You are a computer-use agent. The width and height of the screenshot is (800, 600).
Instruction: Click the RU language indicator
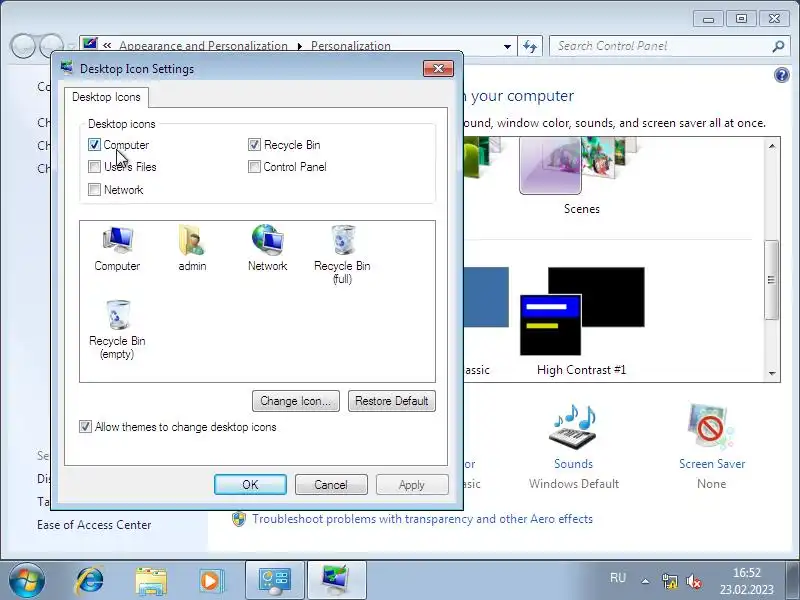point(617,578)
